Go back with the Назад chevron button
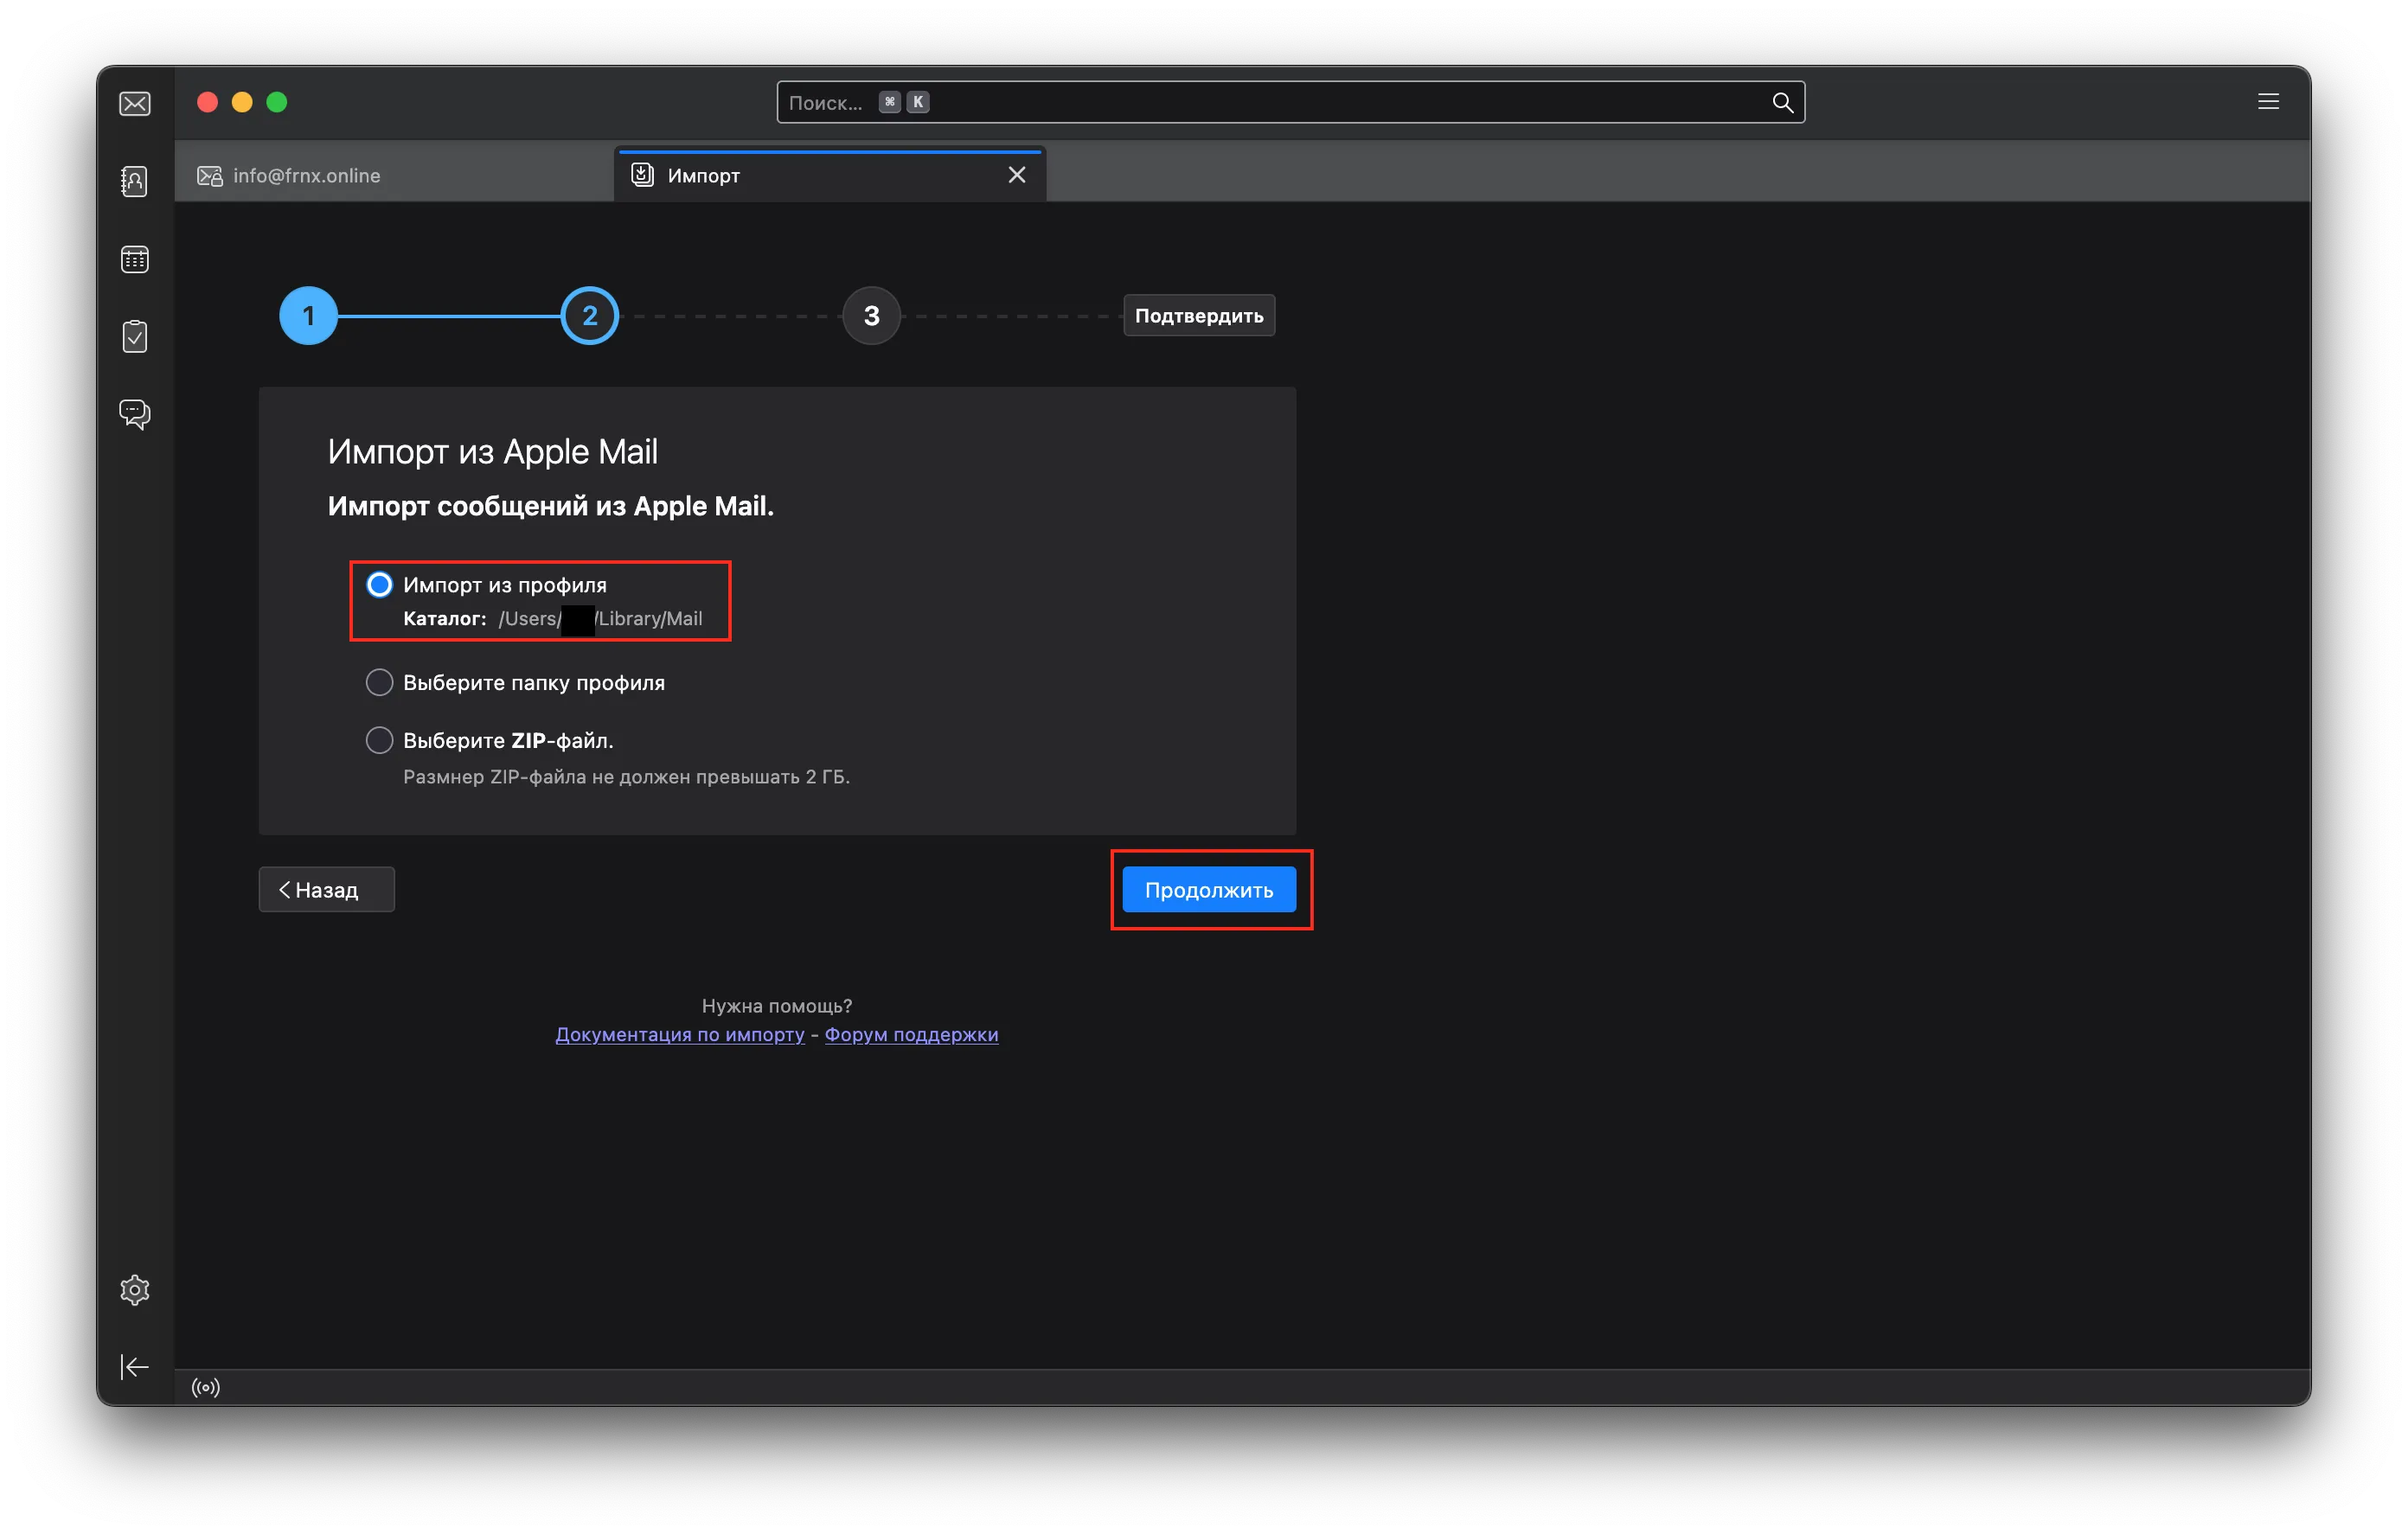This screenshot has height=1534, width=2408. 326,890
